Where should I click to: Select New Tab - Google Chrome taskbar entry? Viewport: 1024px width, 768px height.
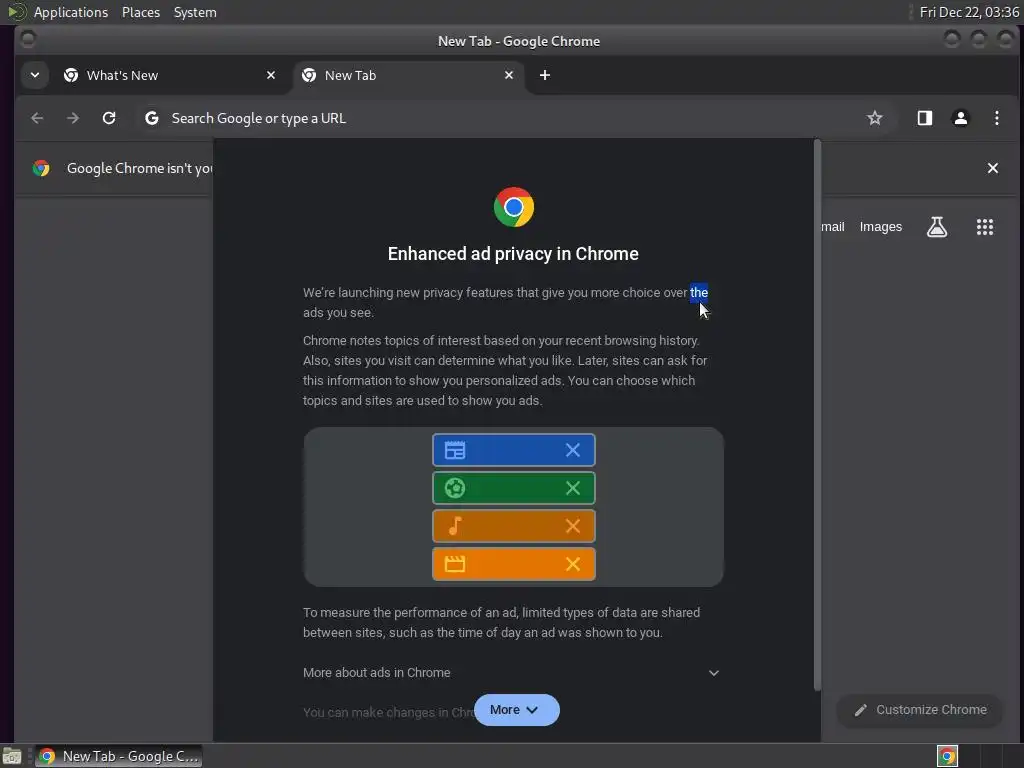click(x=119, y=756)
